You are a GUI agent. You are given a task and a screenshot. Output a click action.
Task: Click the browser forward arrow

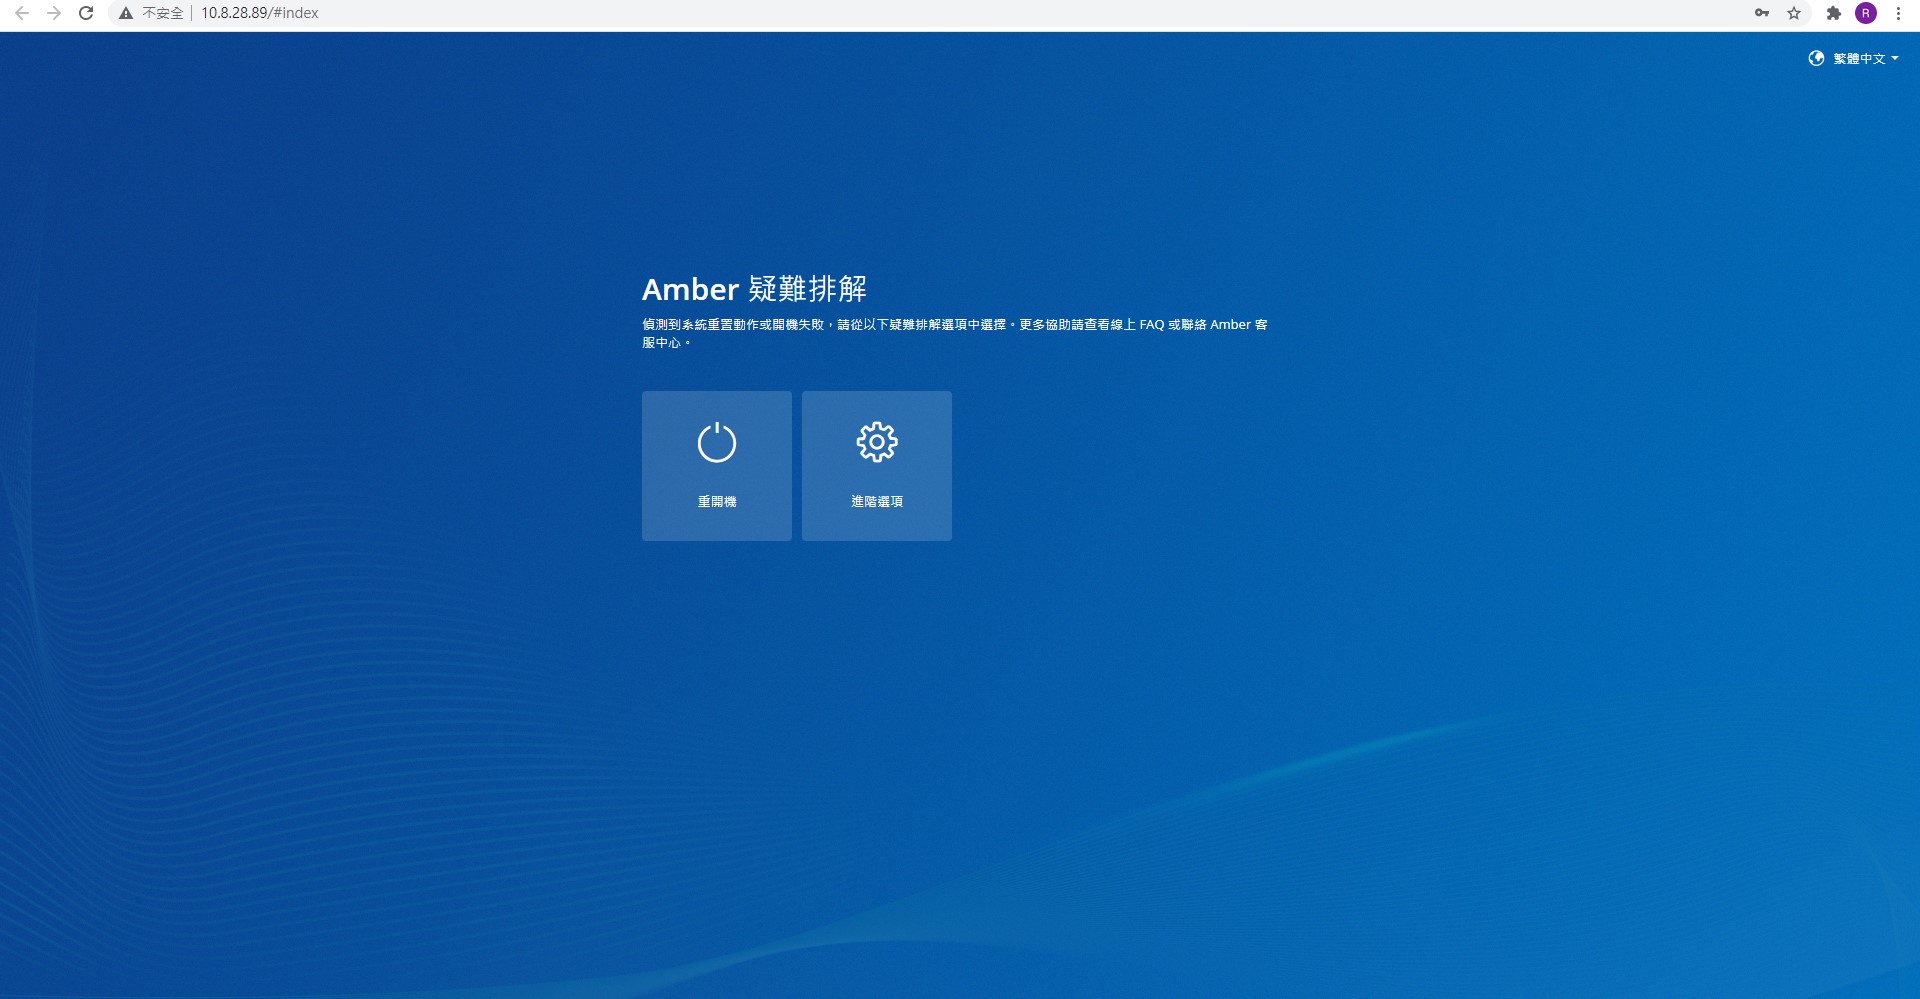tap(54, 13)
